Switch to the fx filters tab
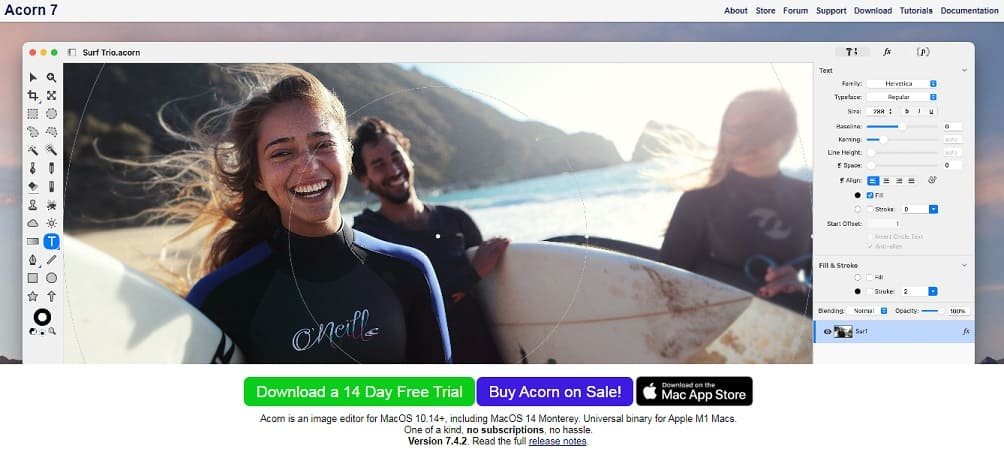The image size is (1004, 461). 887,52
